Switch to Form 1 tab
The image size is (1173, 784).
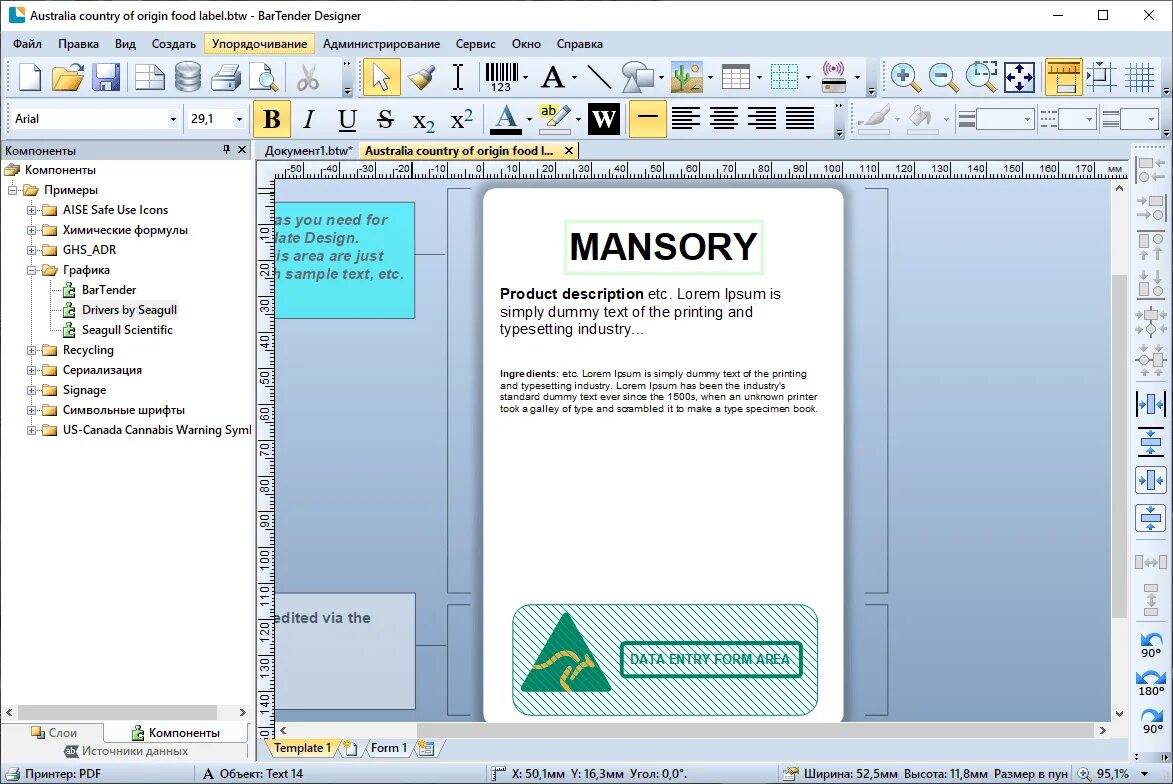pyautogui.click(x=388, y=747)
